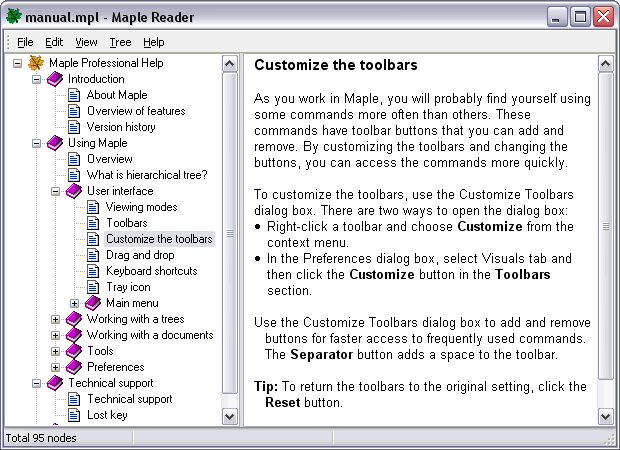Click the tree panel vertical scrollbar thumb
The width and height of the screenshot is (620, 450).
coord(230,233)
